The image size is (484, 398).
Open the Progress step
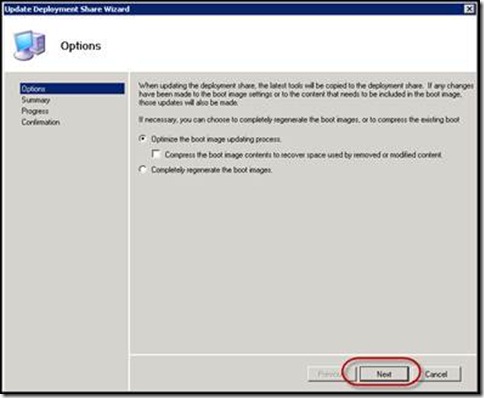click(x=35, y=111)
